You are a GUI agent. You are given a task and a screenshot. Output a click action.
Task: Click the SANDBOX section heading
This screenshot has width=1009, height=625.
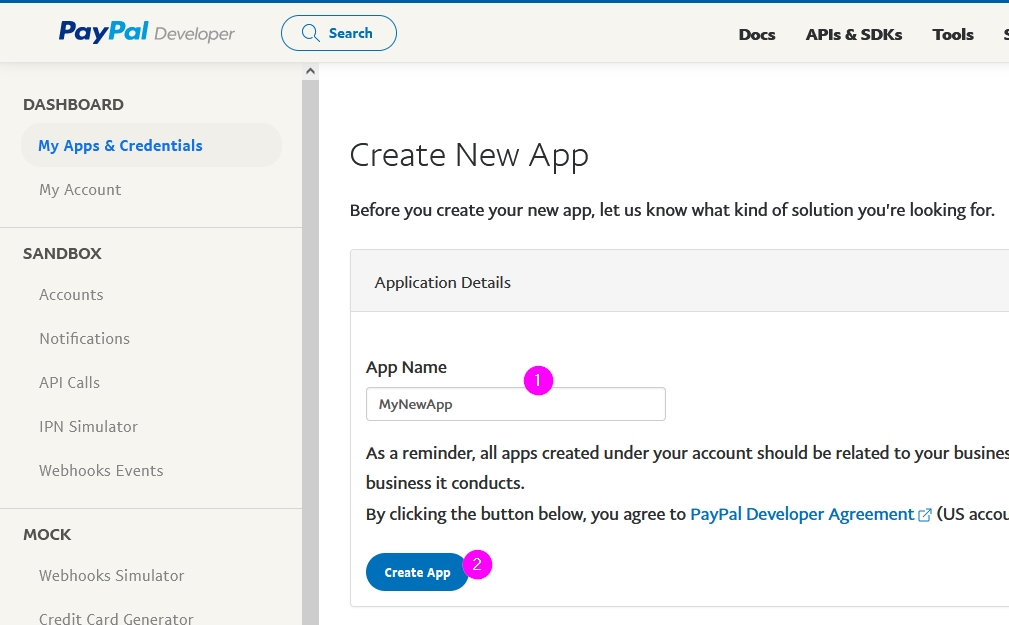(62, 254)
